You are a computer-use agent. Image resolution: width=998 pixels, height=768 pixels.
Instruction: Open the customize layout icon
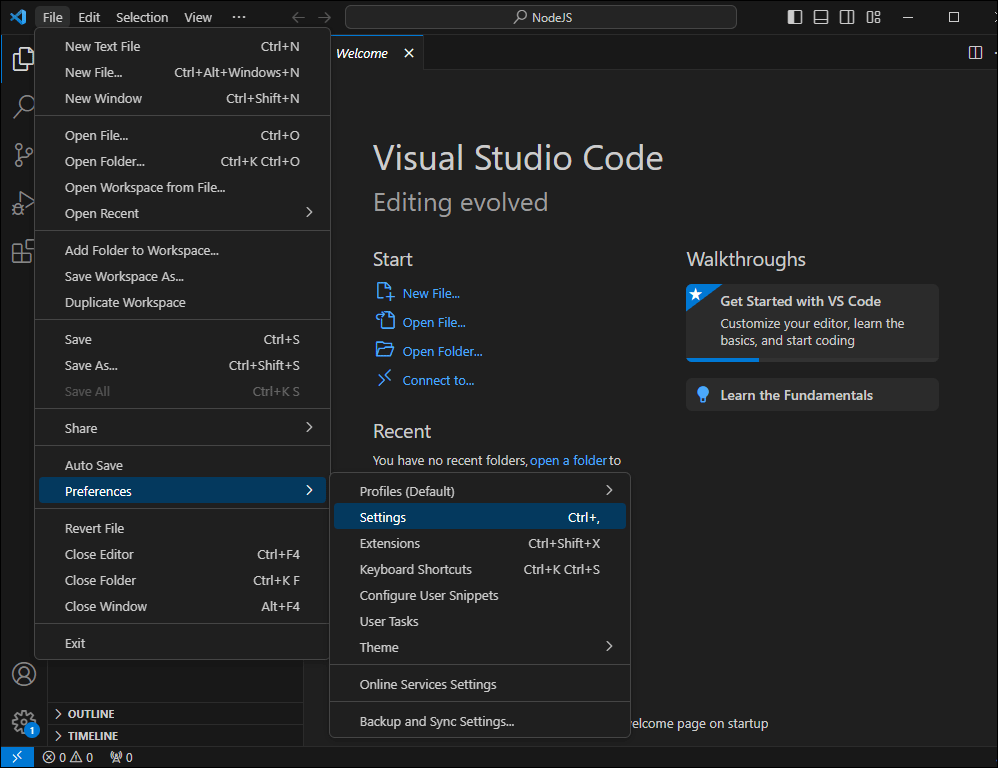click(873, 17)
